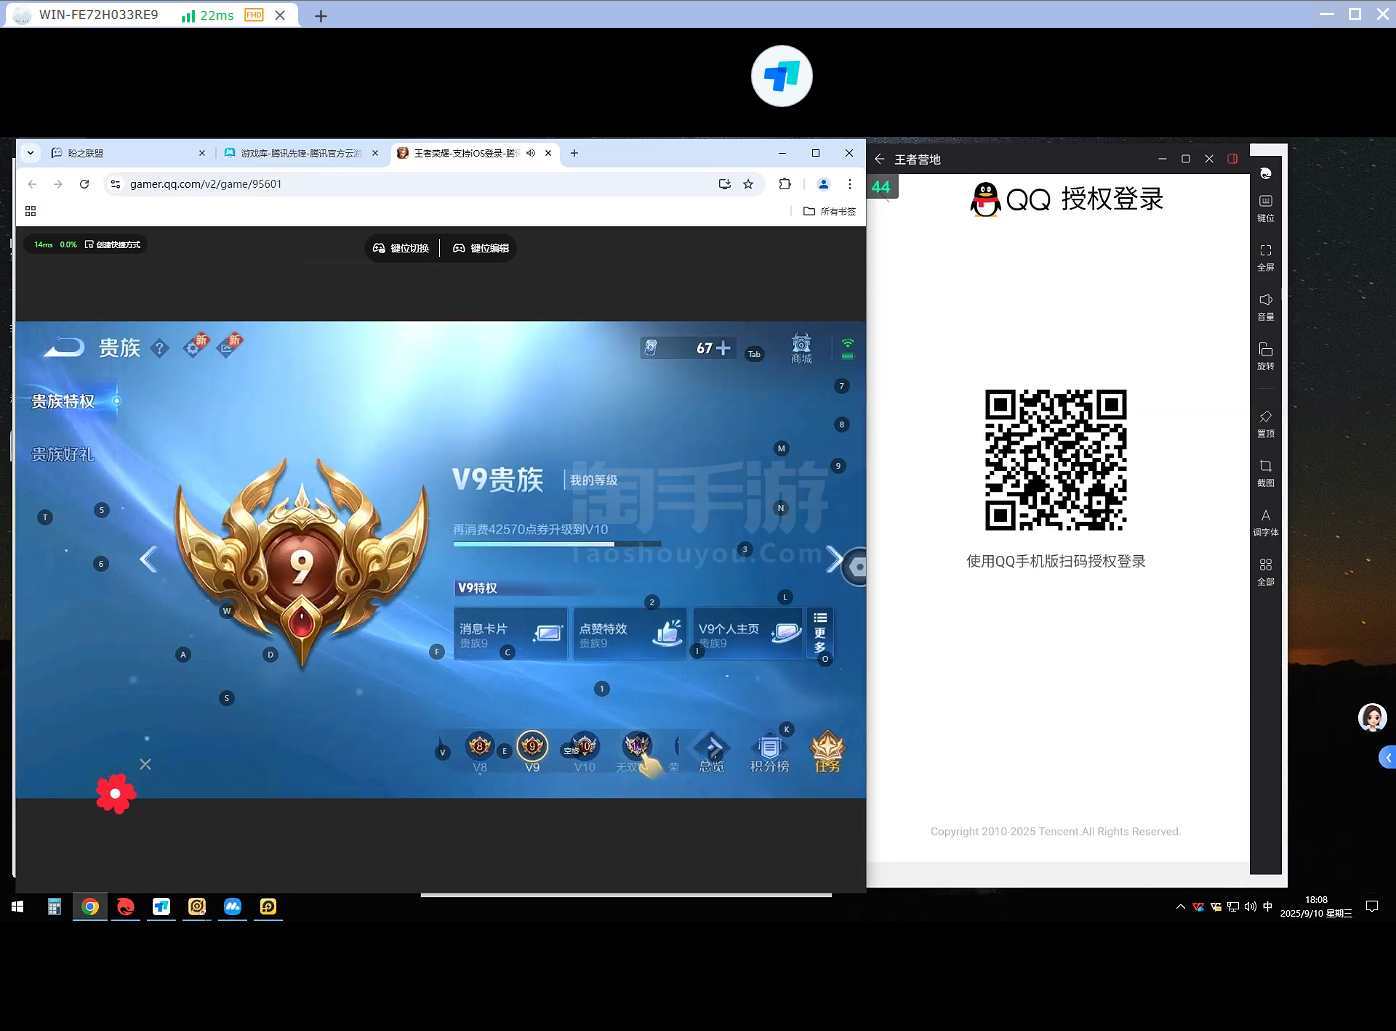The width and height of the screenshot is (1396, 1031).
Task: Click the V10 upgrade progress bar
Action: 557,544
